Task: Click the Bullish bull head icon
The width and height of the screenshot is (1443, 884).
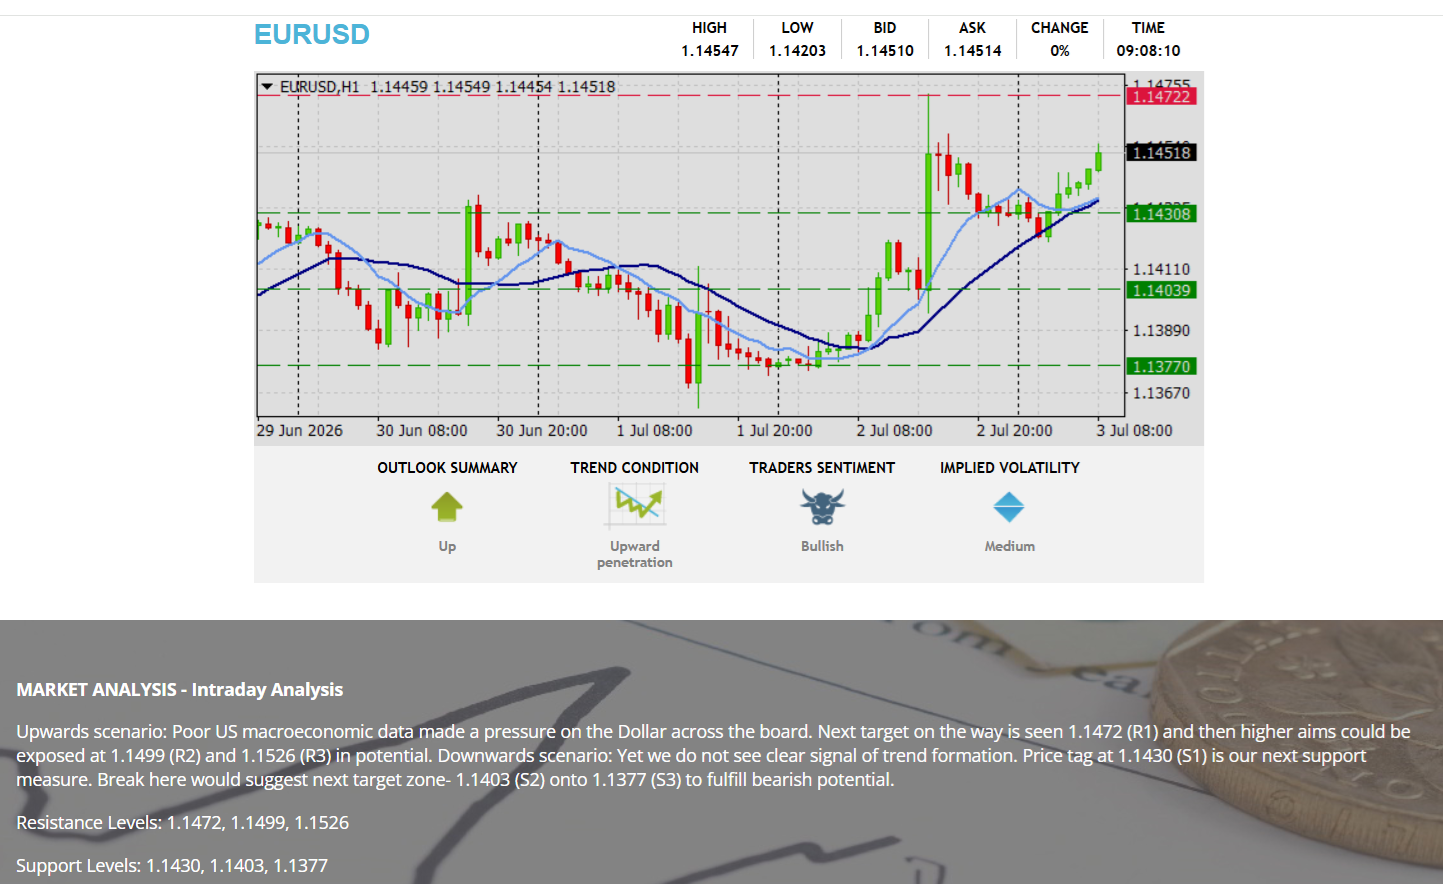Action: point(822,508)
